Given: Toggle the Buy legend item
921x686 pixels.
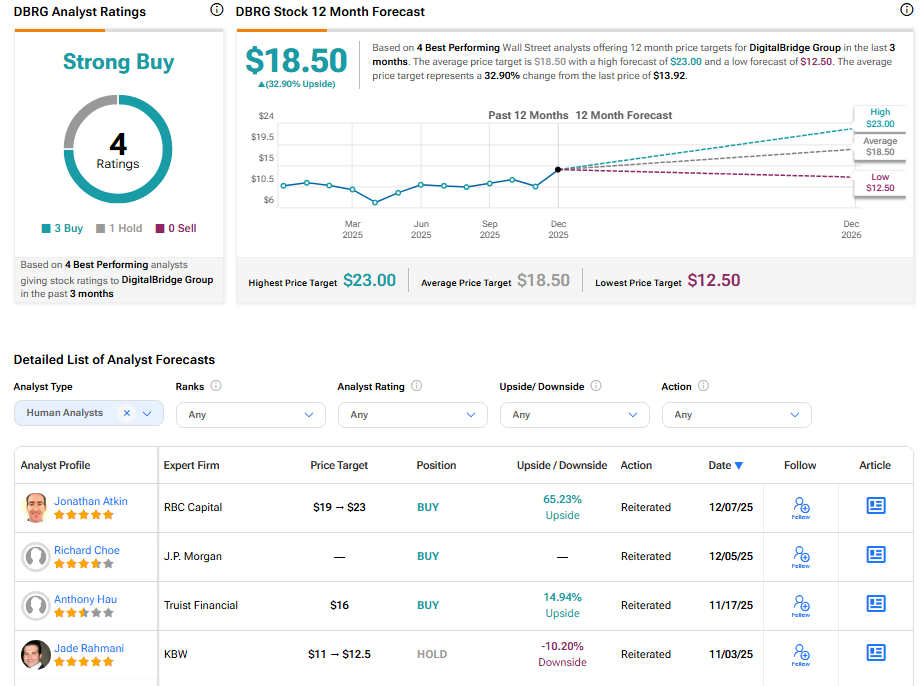Looking at the screenshot, I should 62,228.
